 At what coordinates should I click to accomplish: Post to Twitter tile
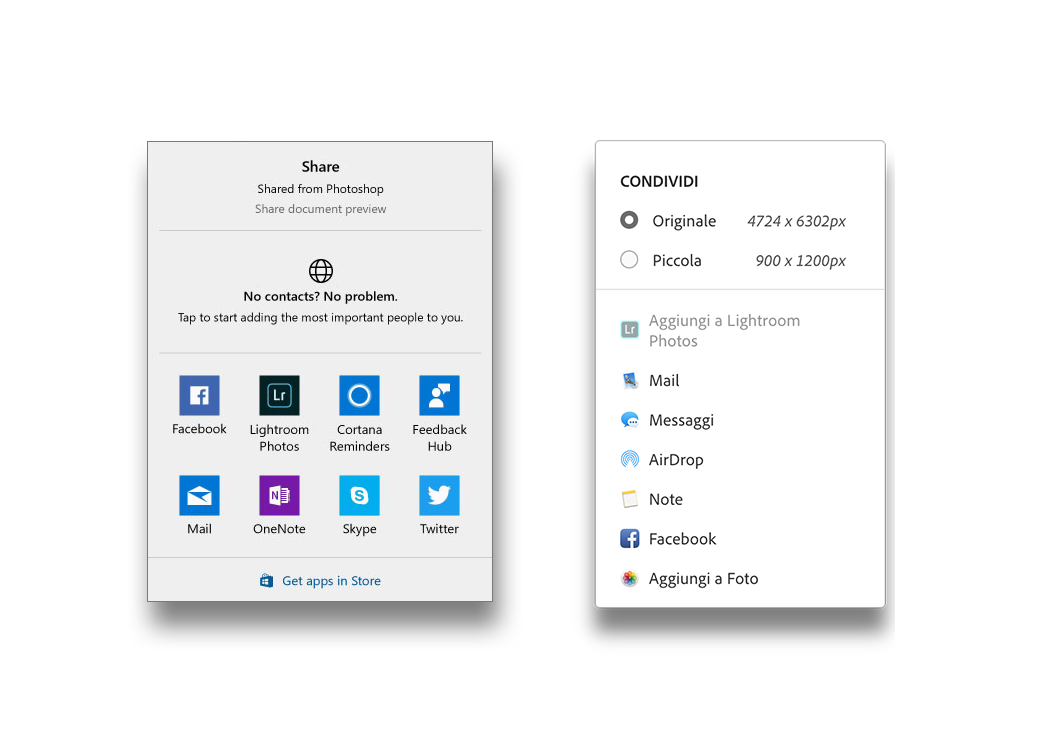tap(439, 495)
